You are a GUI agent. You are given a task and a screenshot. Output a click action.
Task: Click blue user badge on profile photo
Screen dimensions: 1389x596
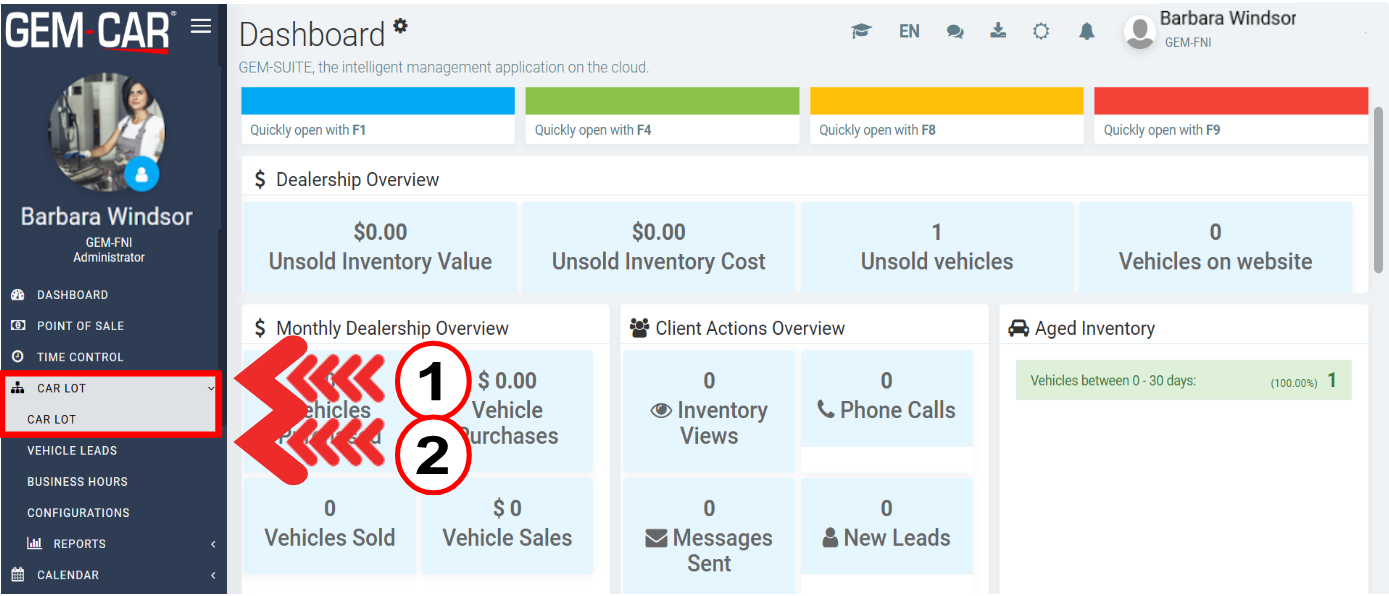[141, 174]
